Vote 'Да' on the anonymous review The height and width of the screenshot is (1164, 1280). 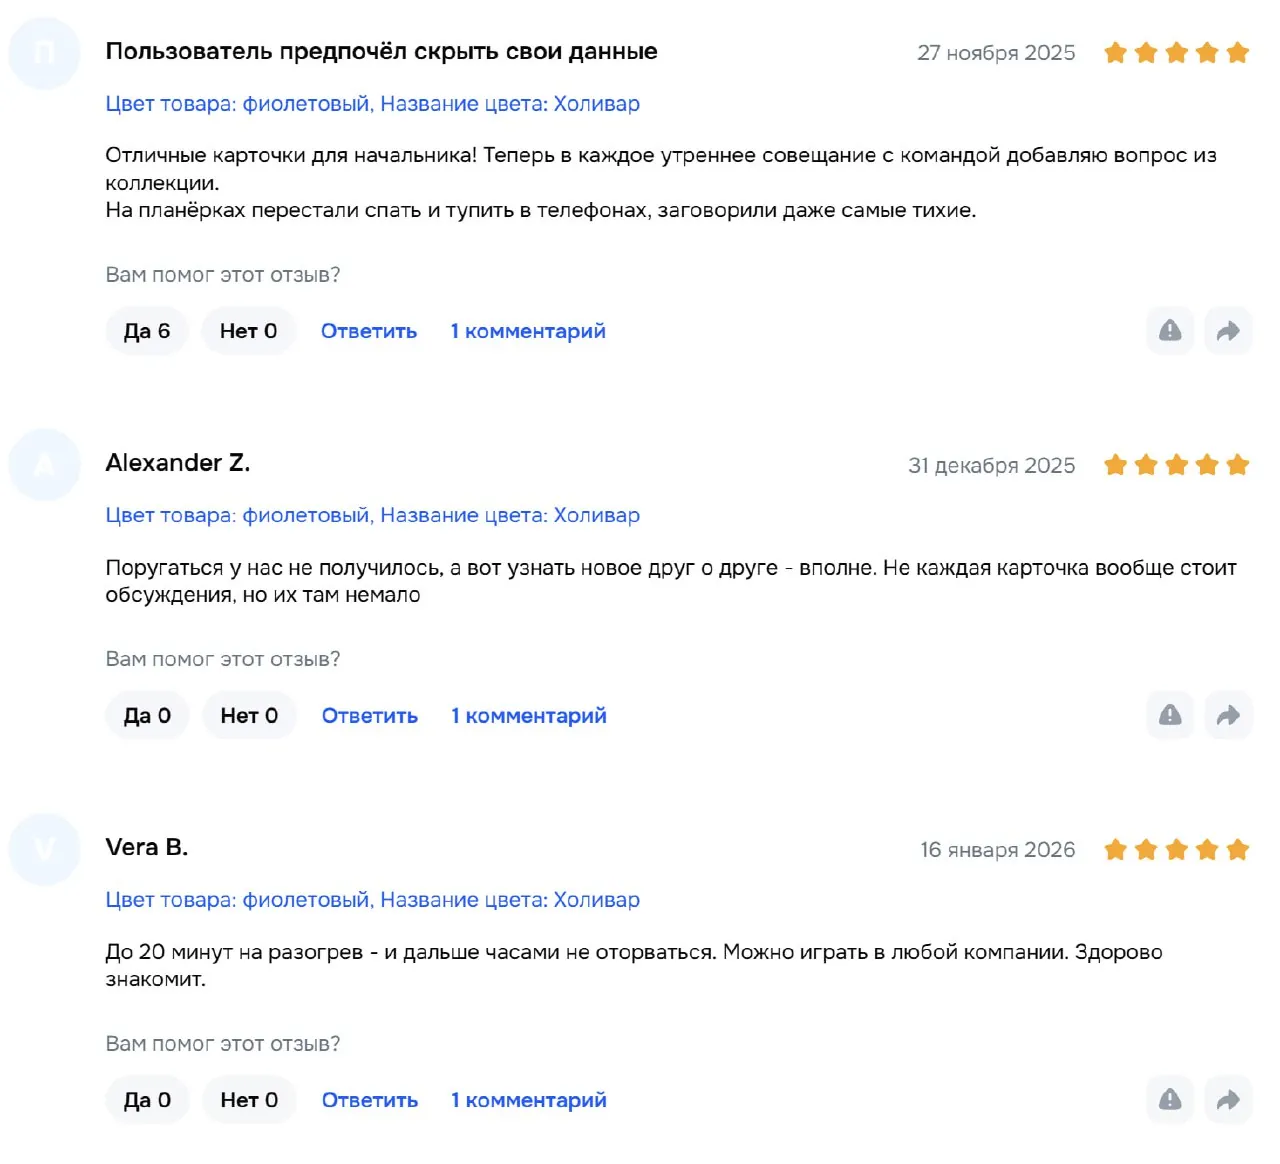click(147, 331)
